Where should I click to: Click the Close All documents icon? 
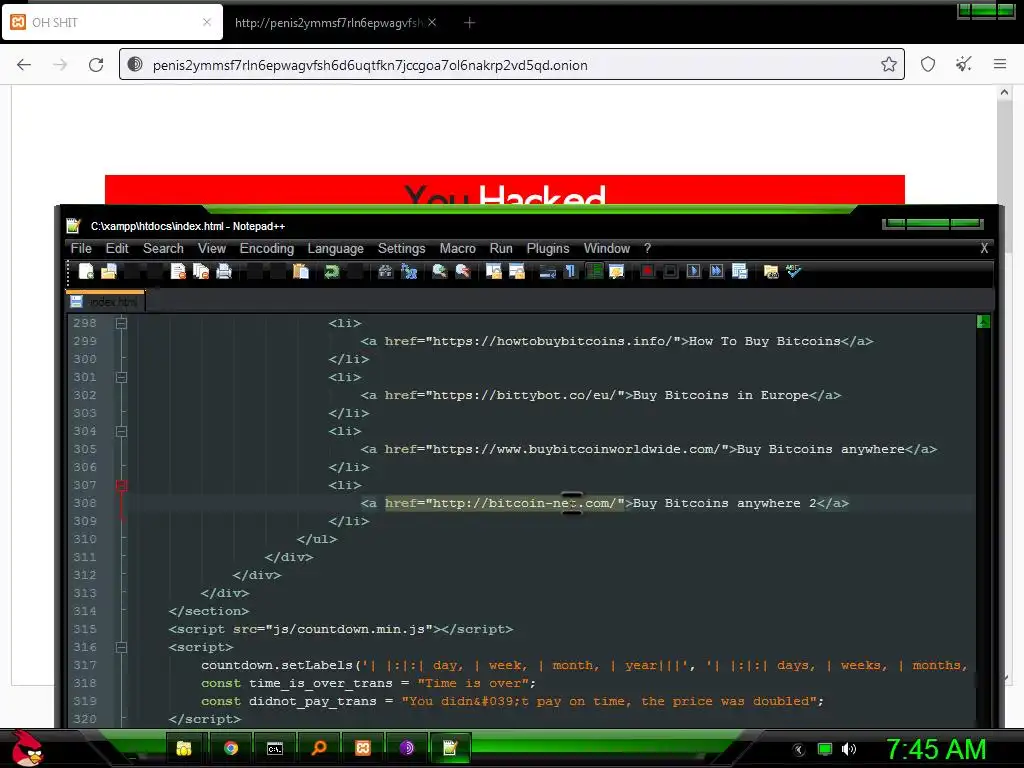[x=201, y=271]
